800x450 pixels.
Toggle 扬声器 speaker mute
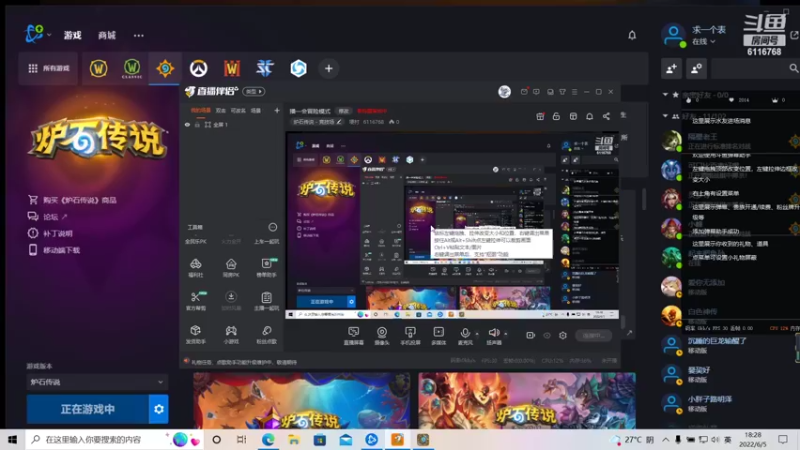(493, 336)
